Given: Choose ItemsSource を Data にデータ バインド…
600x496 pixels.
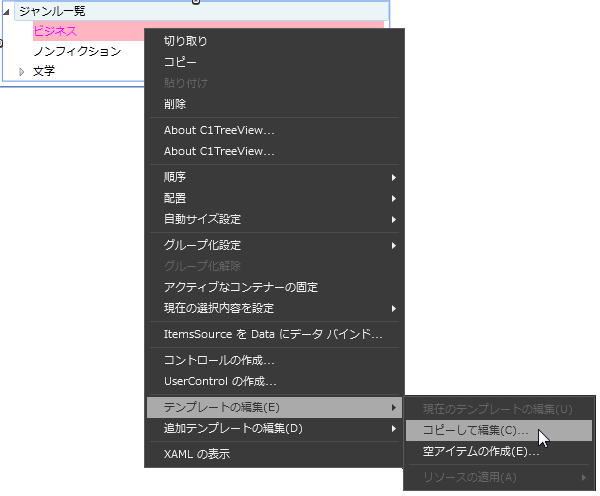Looking at the screenshot, I should (273, 334).
